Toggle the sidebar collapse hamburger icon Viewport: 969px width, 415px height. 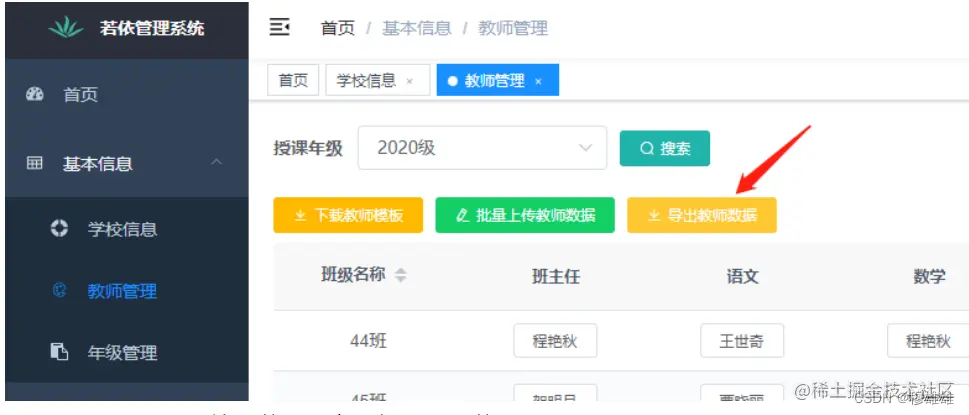tap(279, 28)
